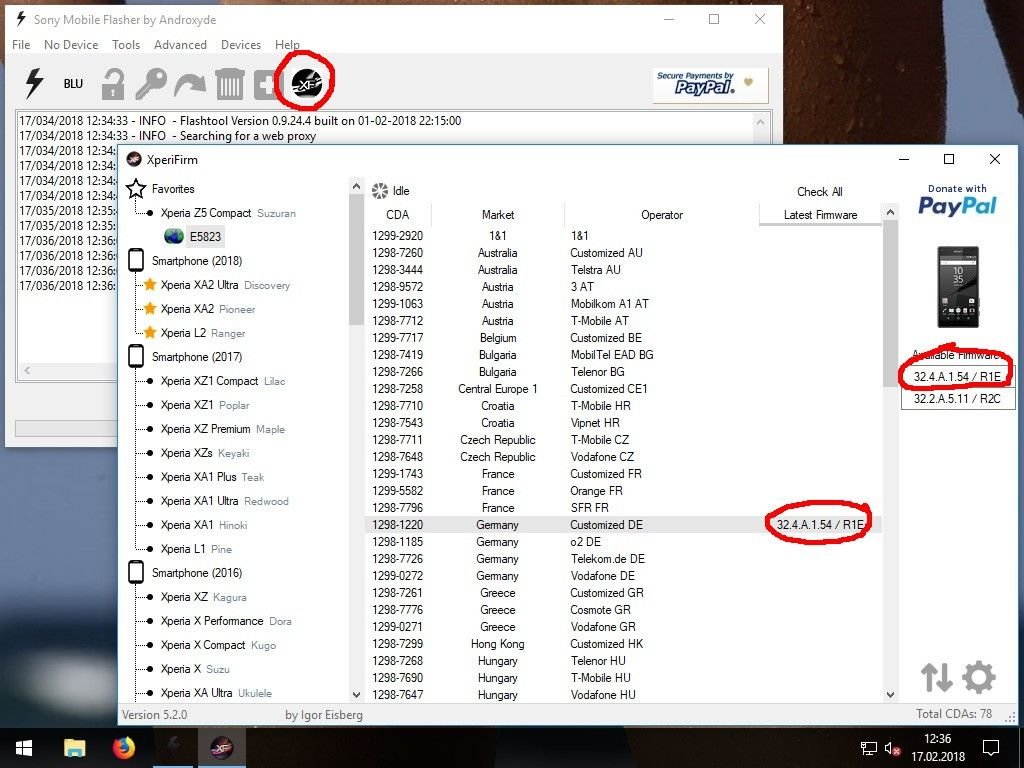Screen dimensions: 1024x768
Task: Click the up-down arrows icon in XperiFirm
Action: point(936,677)
